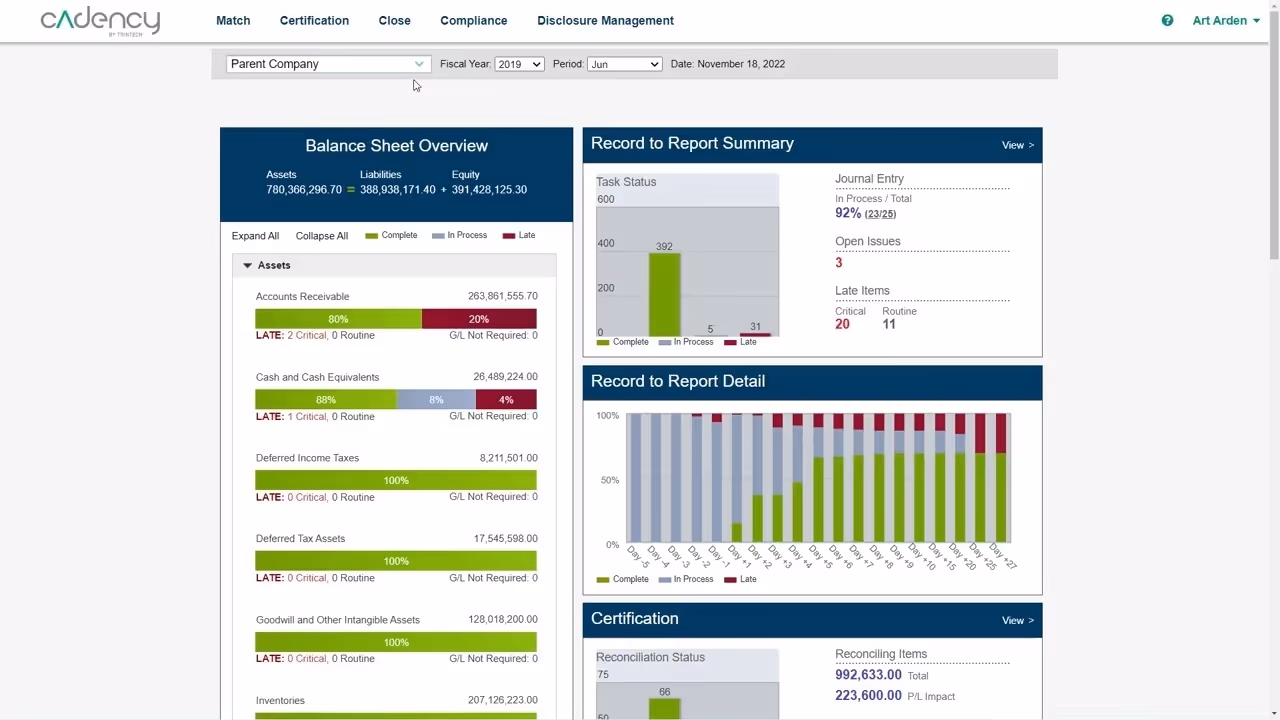Navigate to the Compliance menu
1280x720 pixels.
point(473,20)
